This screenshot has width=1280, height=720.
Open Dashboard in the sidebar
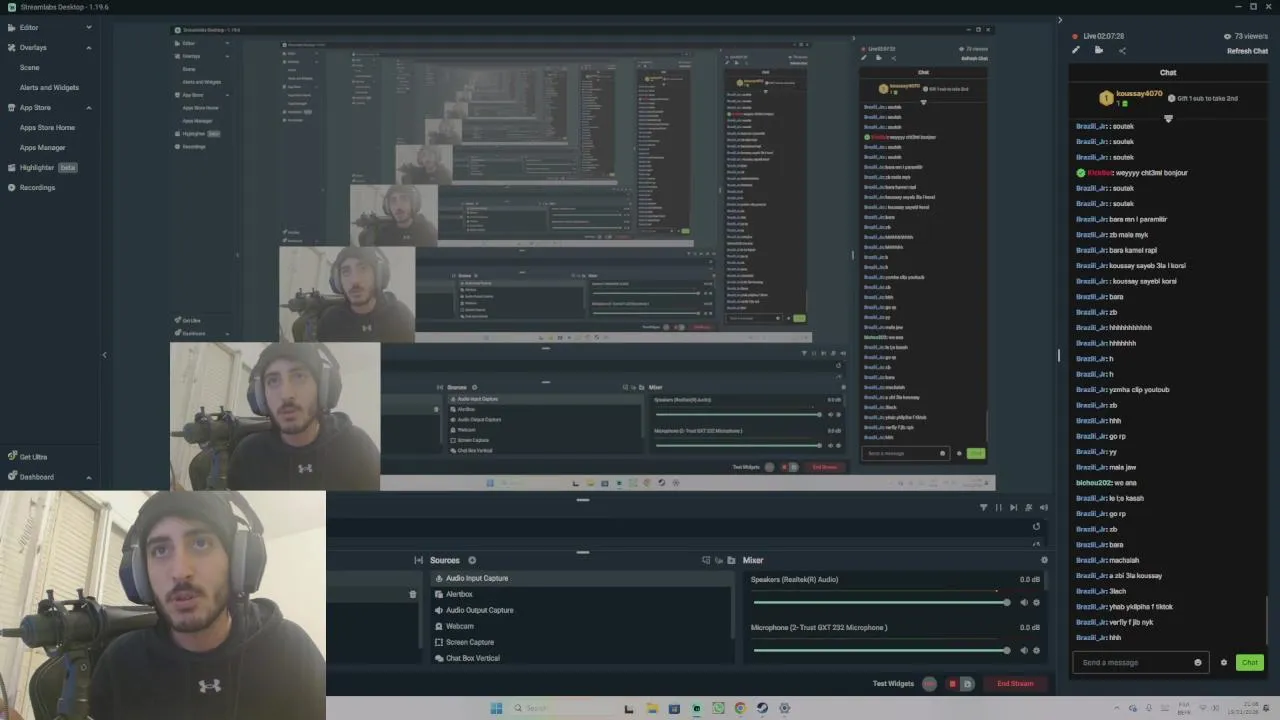point(37,477)
